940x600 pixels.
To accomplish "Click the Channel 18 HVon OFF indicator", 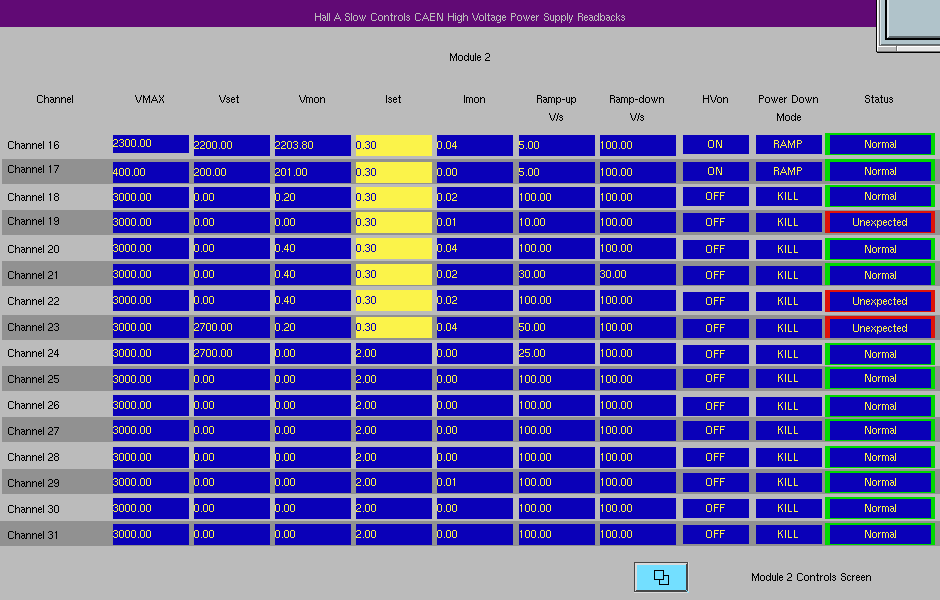I will pos(715,197).
